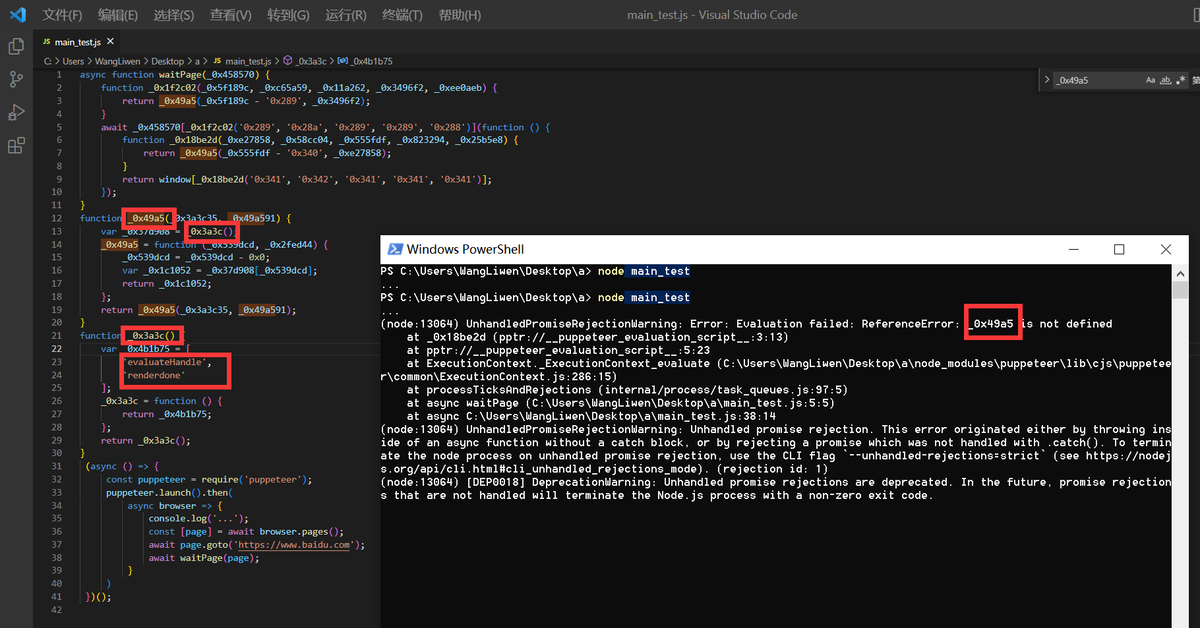
Task: Open the Extensions icon
Action: tap(15, 145)
